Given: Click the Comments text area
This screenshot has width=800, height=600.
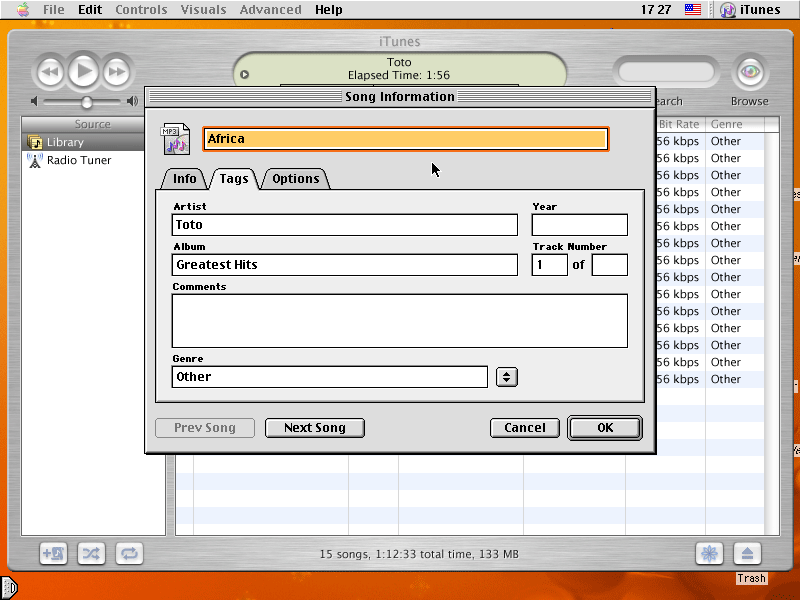Looking at the screenshot, I should pyautogui.click(x=400, y=321).
